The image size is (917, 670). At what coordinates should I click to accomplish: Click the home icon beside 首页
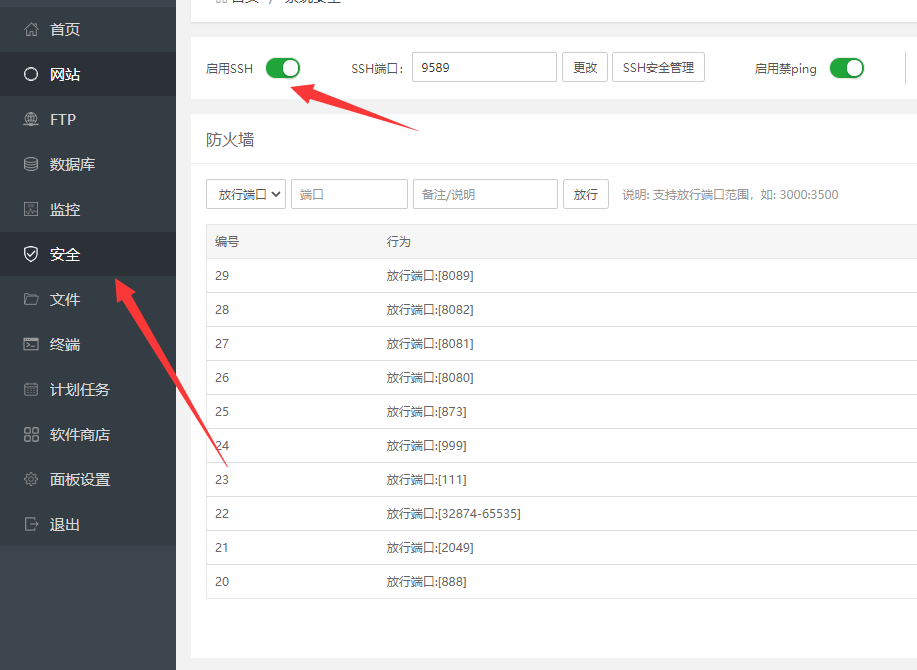click(31, 29)
